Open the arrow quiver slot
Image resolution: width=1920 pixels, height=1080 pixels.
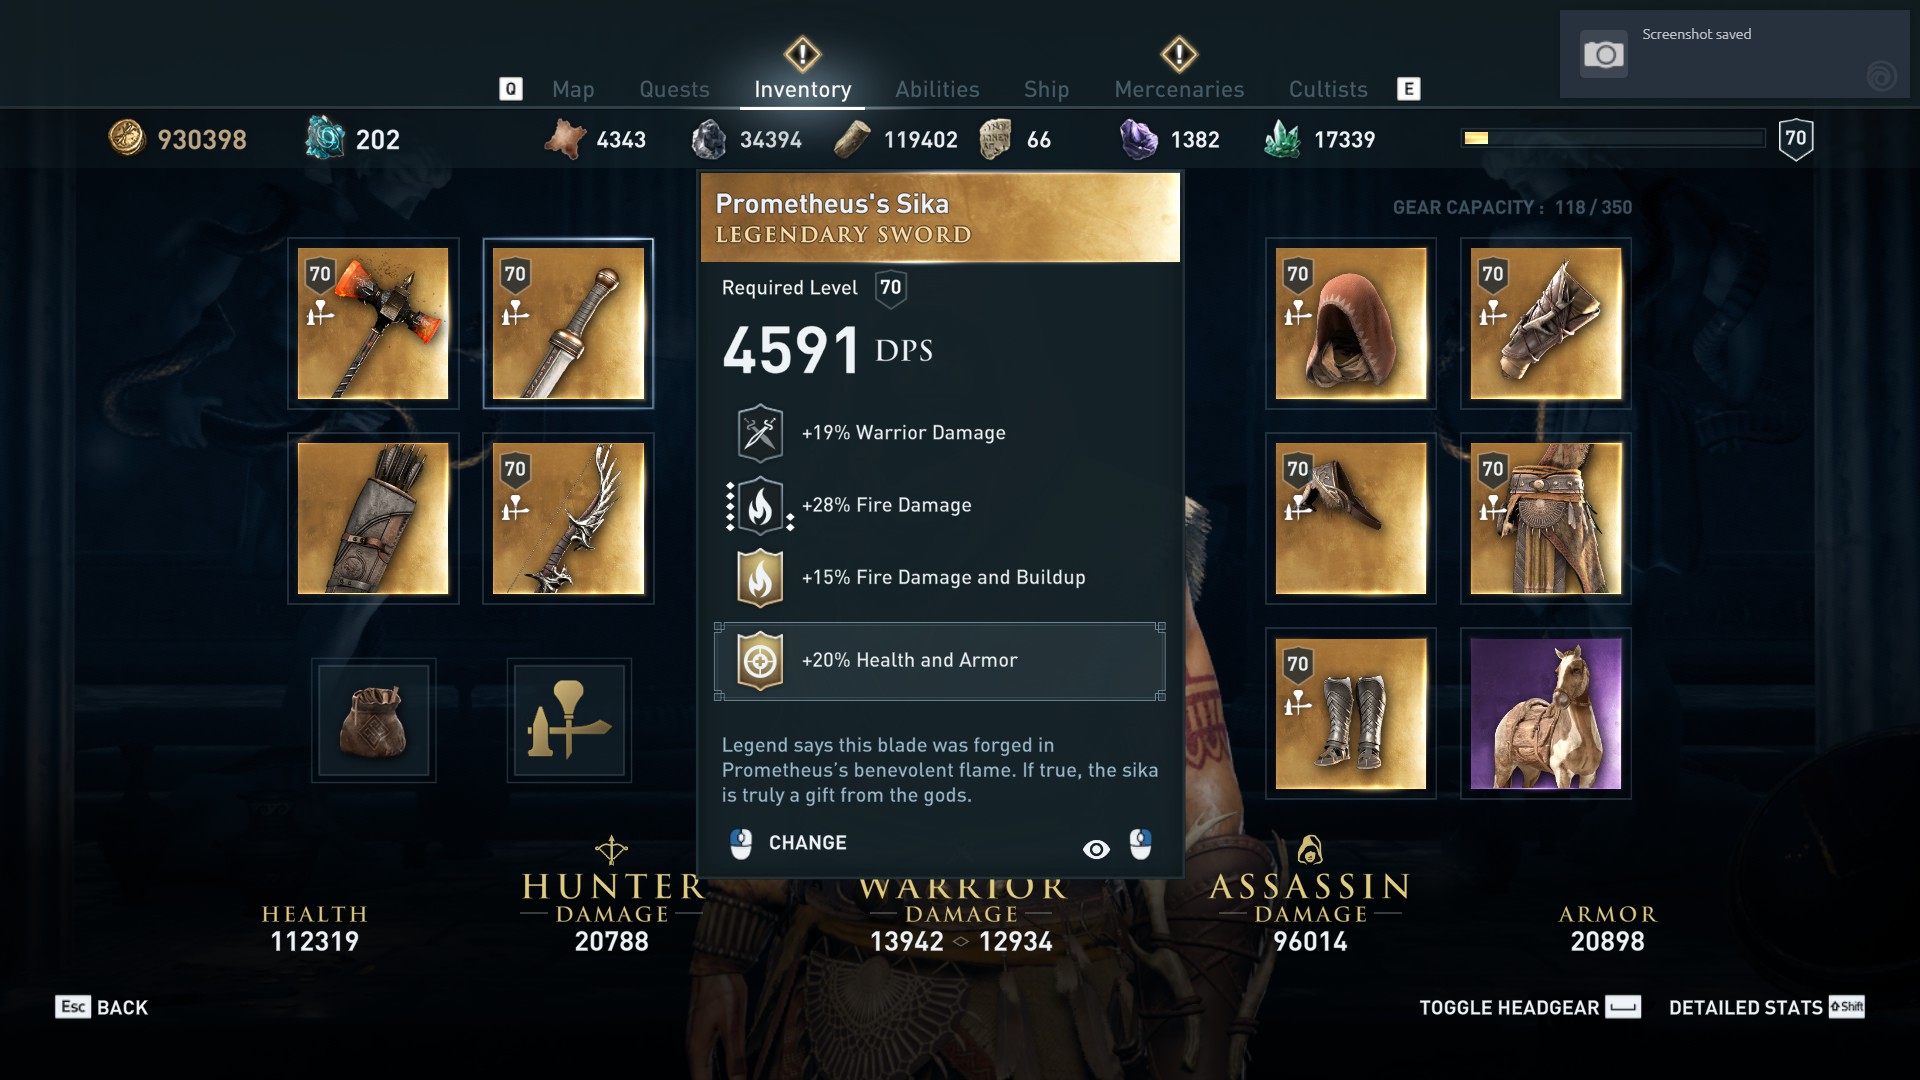[373, 518]
